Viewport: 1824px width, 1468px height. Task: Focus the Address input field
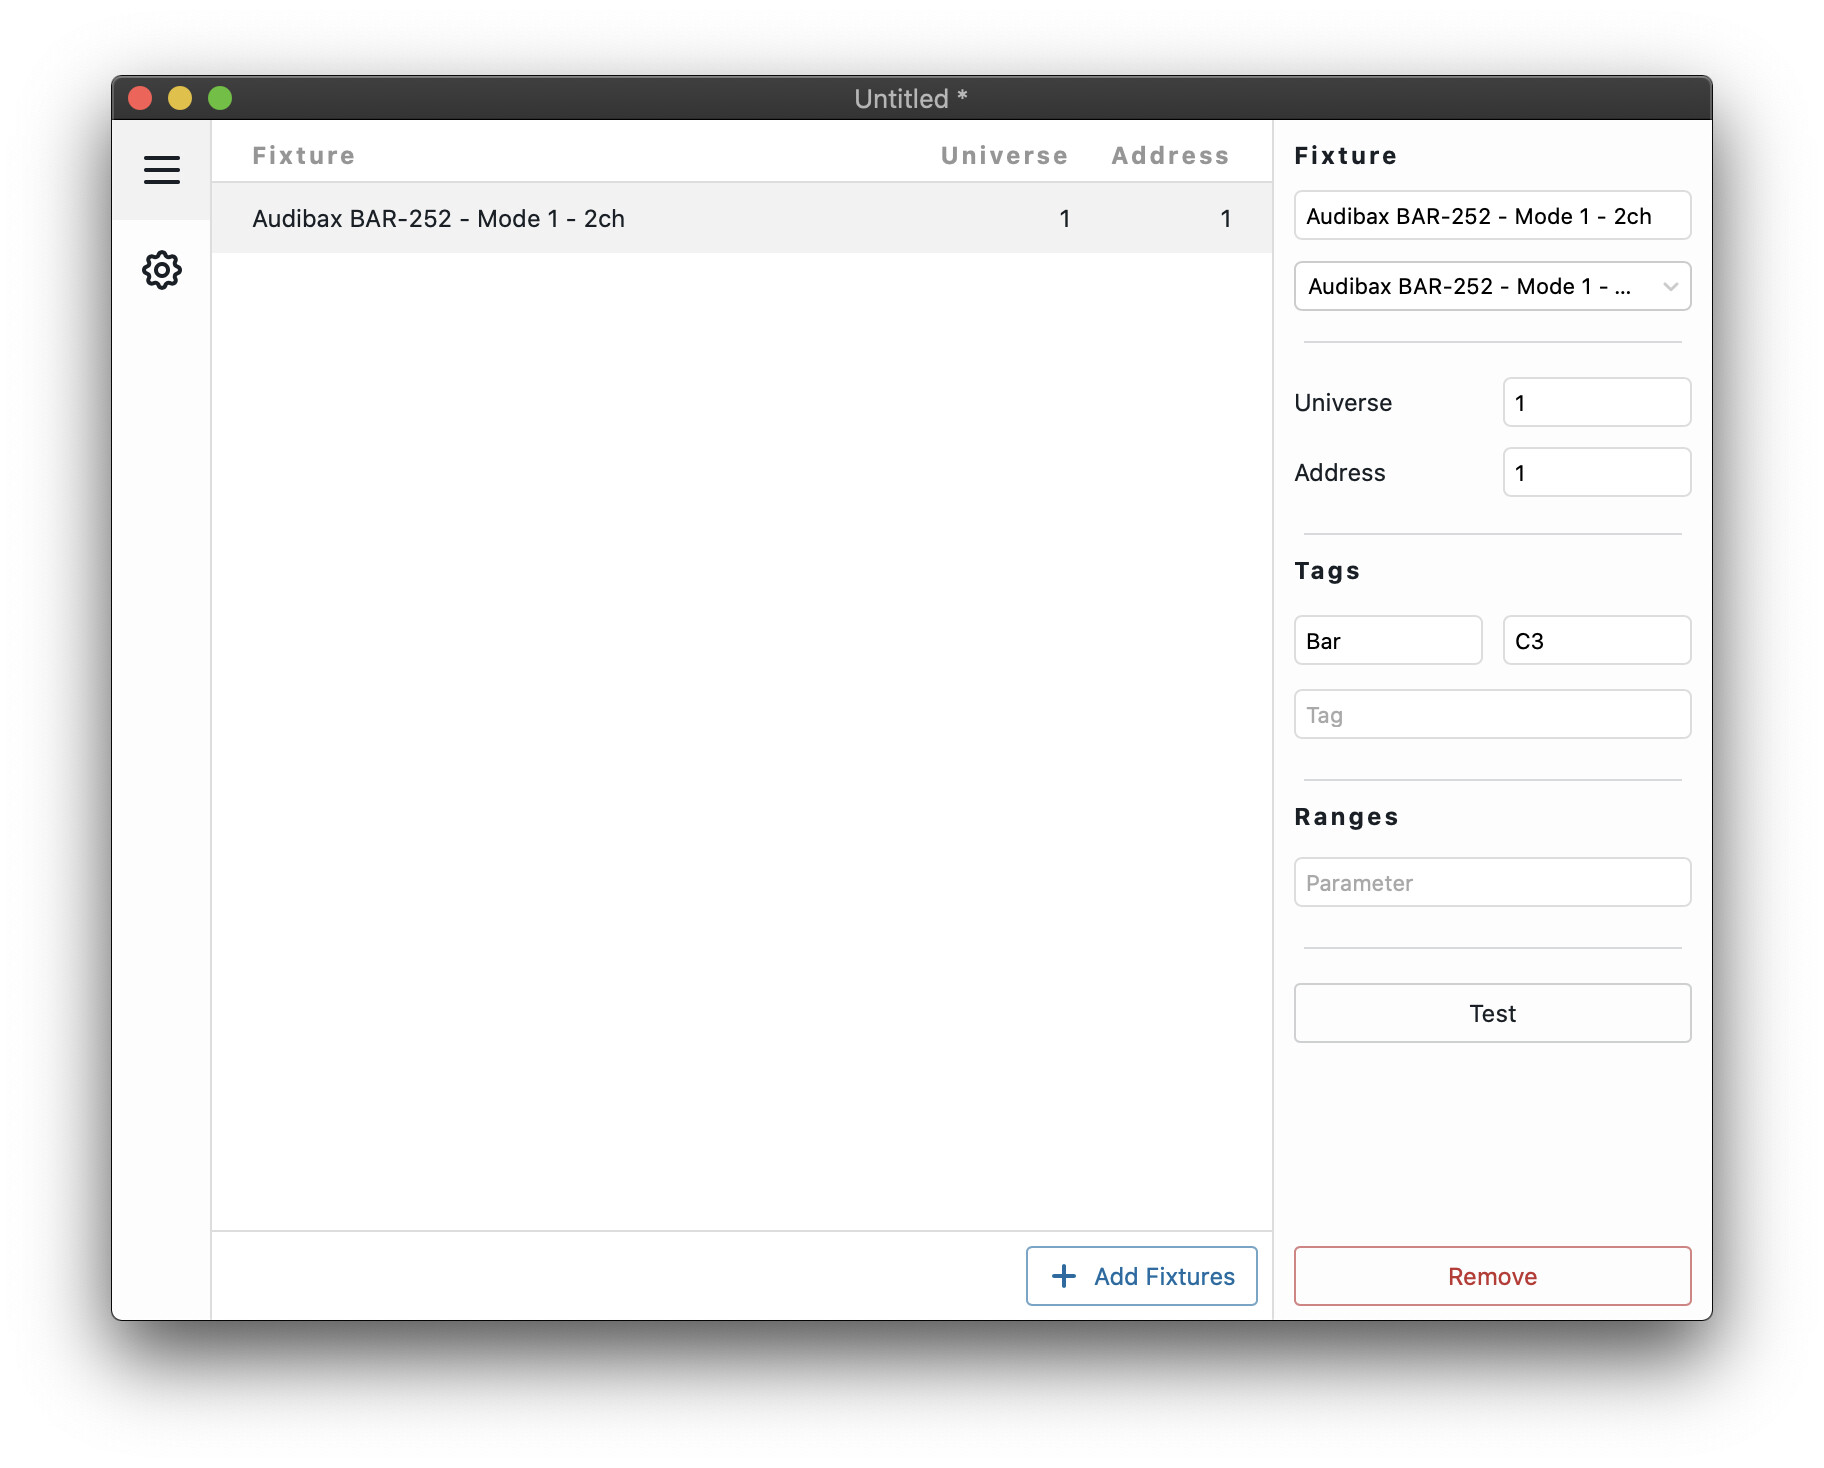click(x=1596, y=473)
